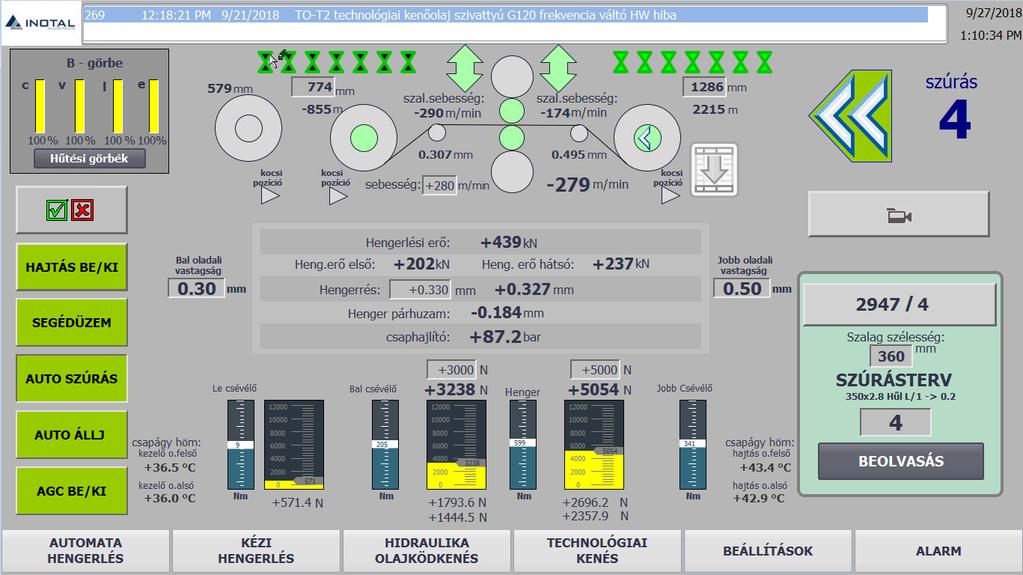The image size is (1023, 575).
Task: Click the Bal oladali vastagság 0.30 field
Action: [196, 288]
